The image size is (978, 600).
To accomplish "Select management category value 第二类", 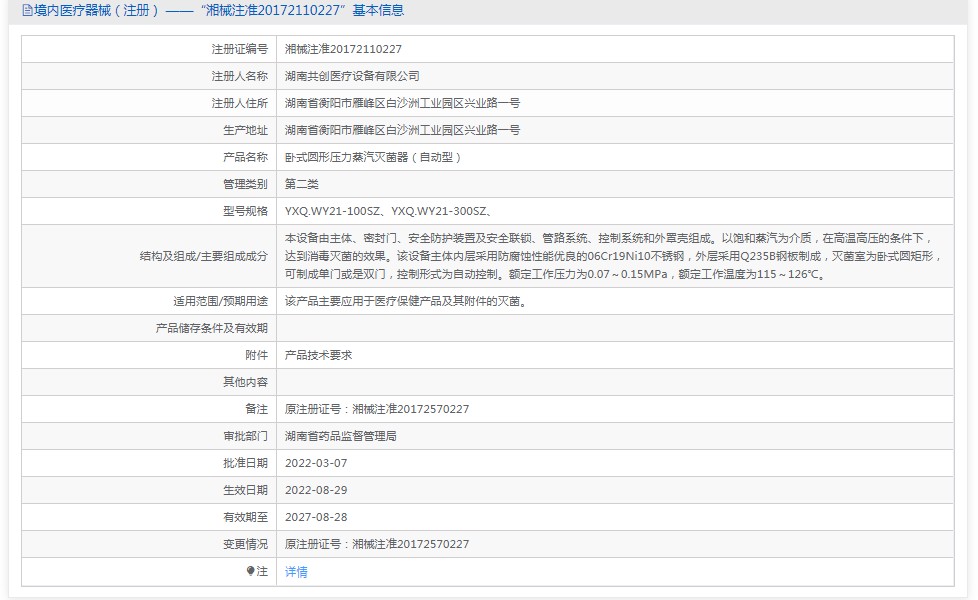I will pos(302,184).
